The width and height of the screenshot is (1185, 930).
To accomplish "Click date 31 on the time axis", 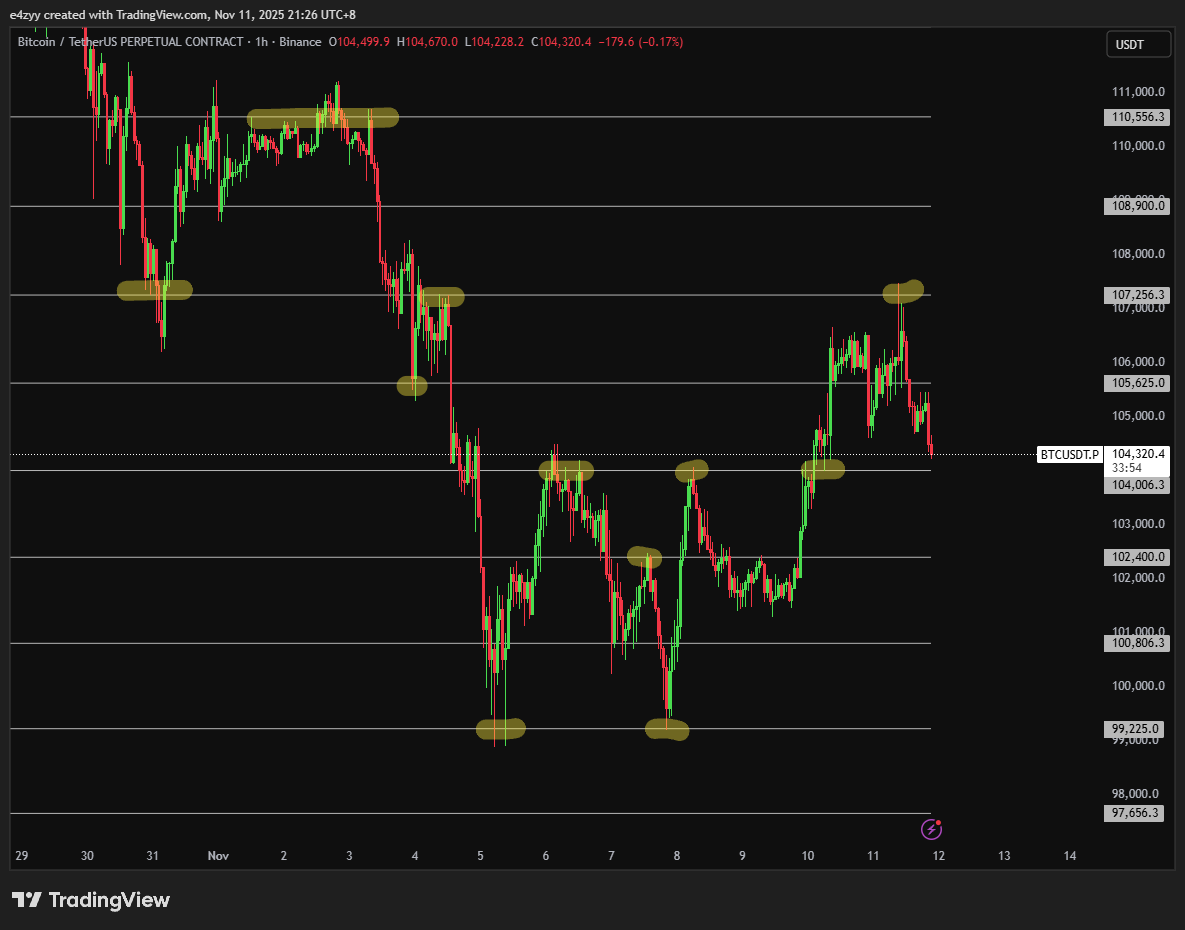I will pos(153,856).
